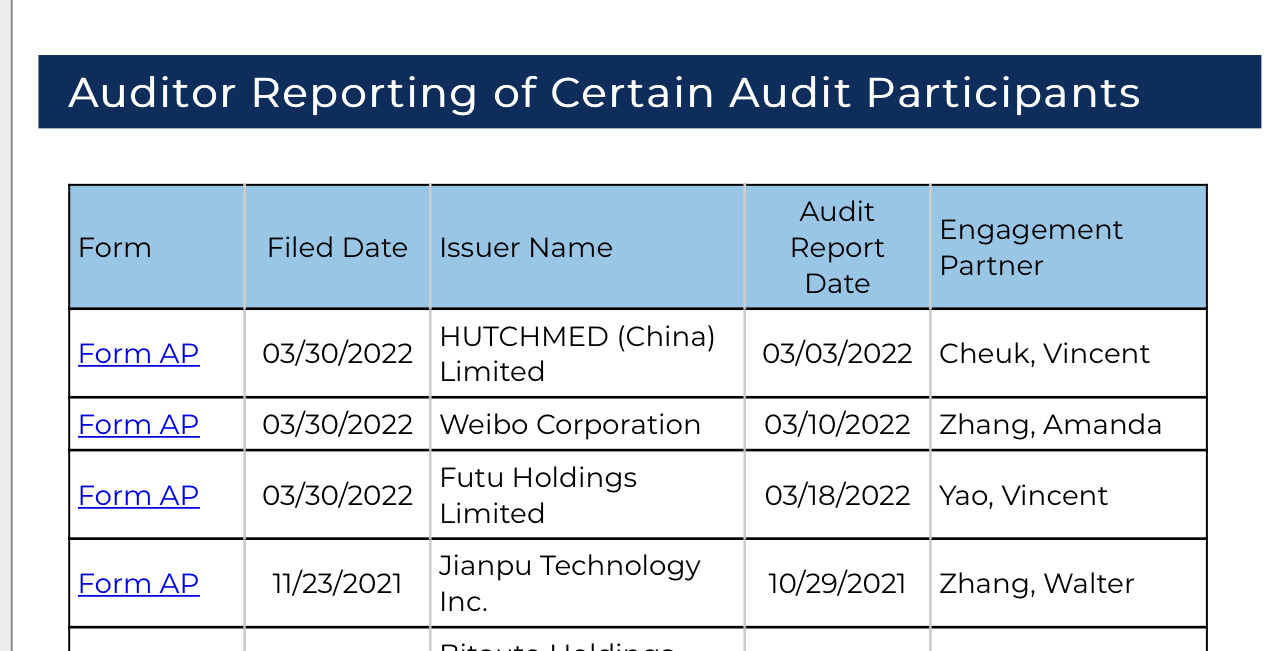
Task: Open the Form AP link for Jianpu Technology
Action: tap(138, 584)
